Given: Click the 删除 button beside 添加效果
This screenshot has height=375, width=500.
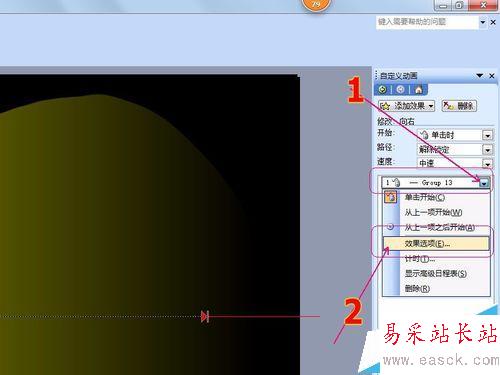Looking at the screenshot, I should (459, 106).
